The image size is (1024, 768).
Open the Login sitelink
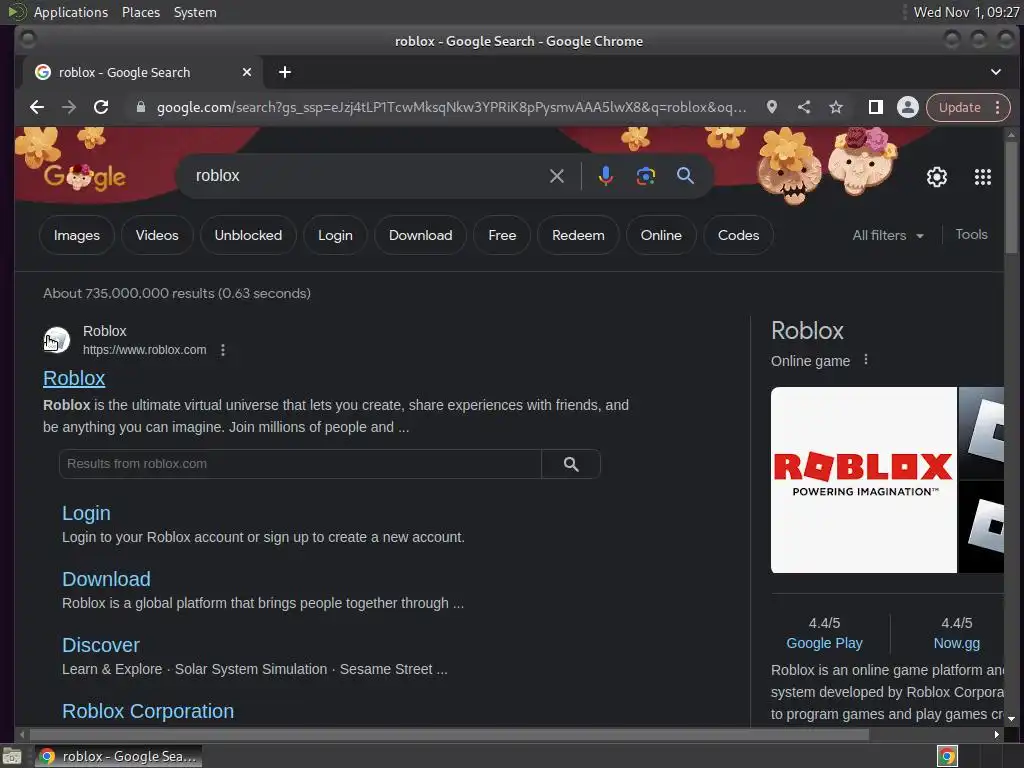86,513
